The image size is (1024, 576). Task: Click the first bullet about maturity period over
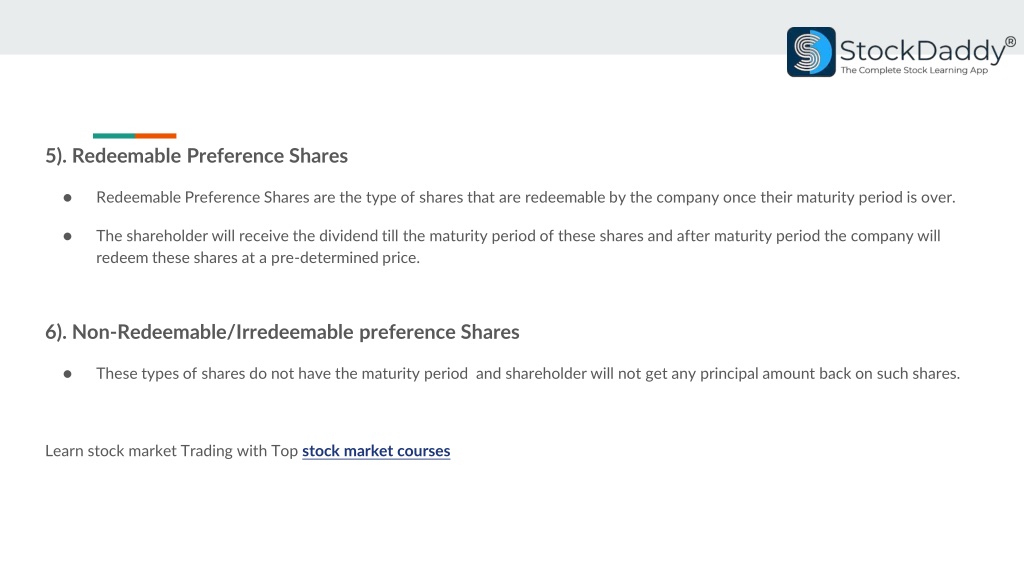526,197
